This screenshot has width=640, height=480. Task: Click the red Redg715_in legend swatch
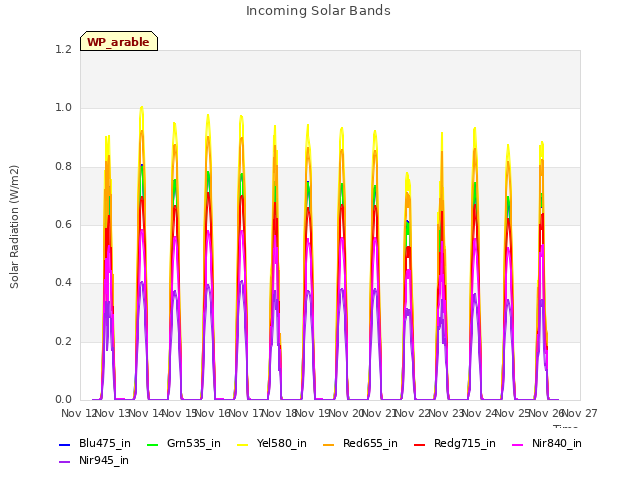[420, 444]
